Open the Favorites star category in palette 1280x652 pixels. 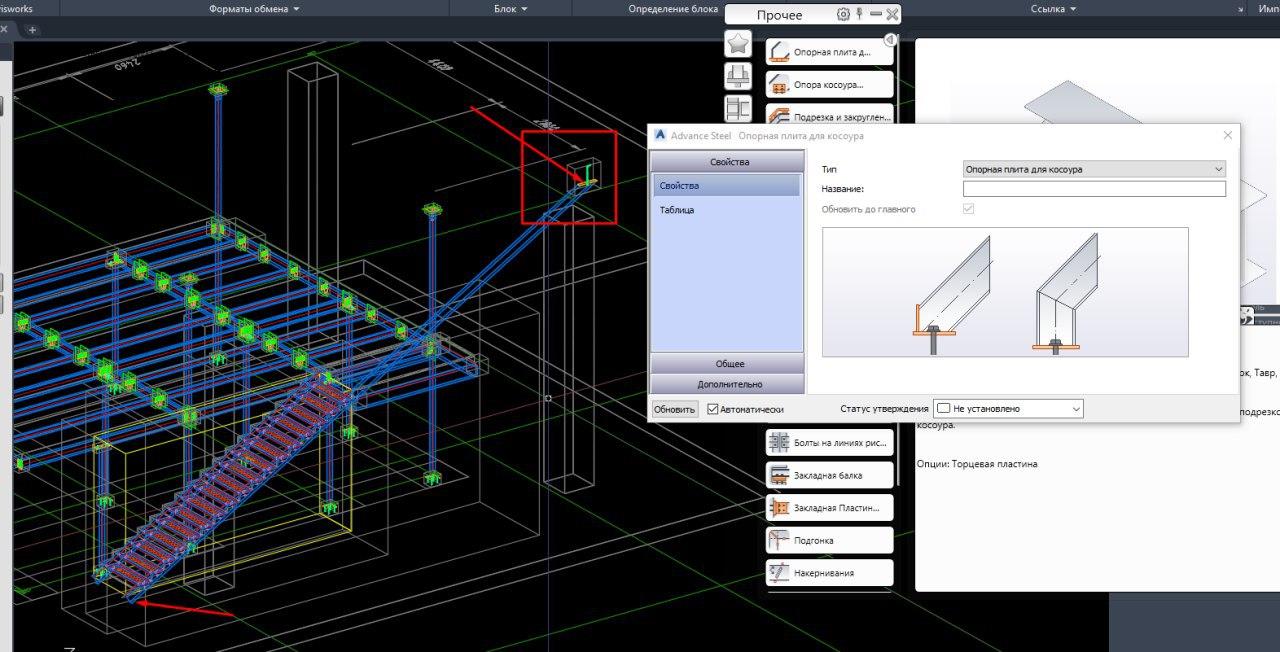click(x=738, y=43)
